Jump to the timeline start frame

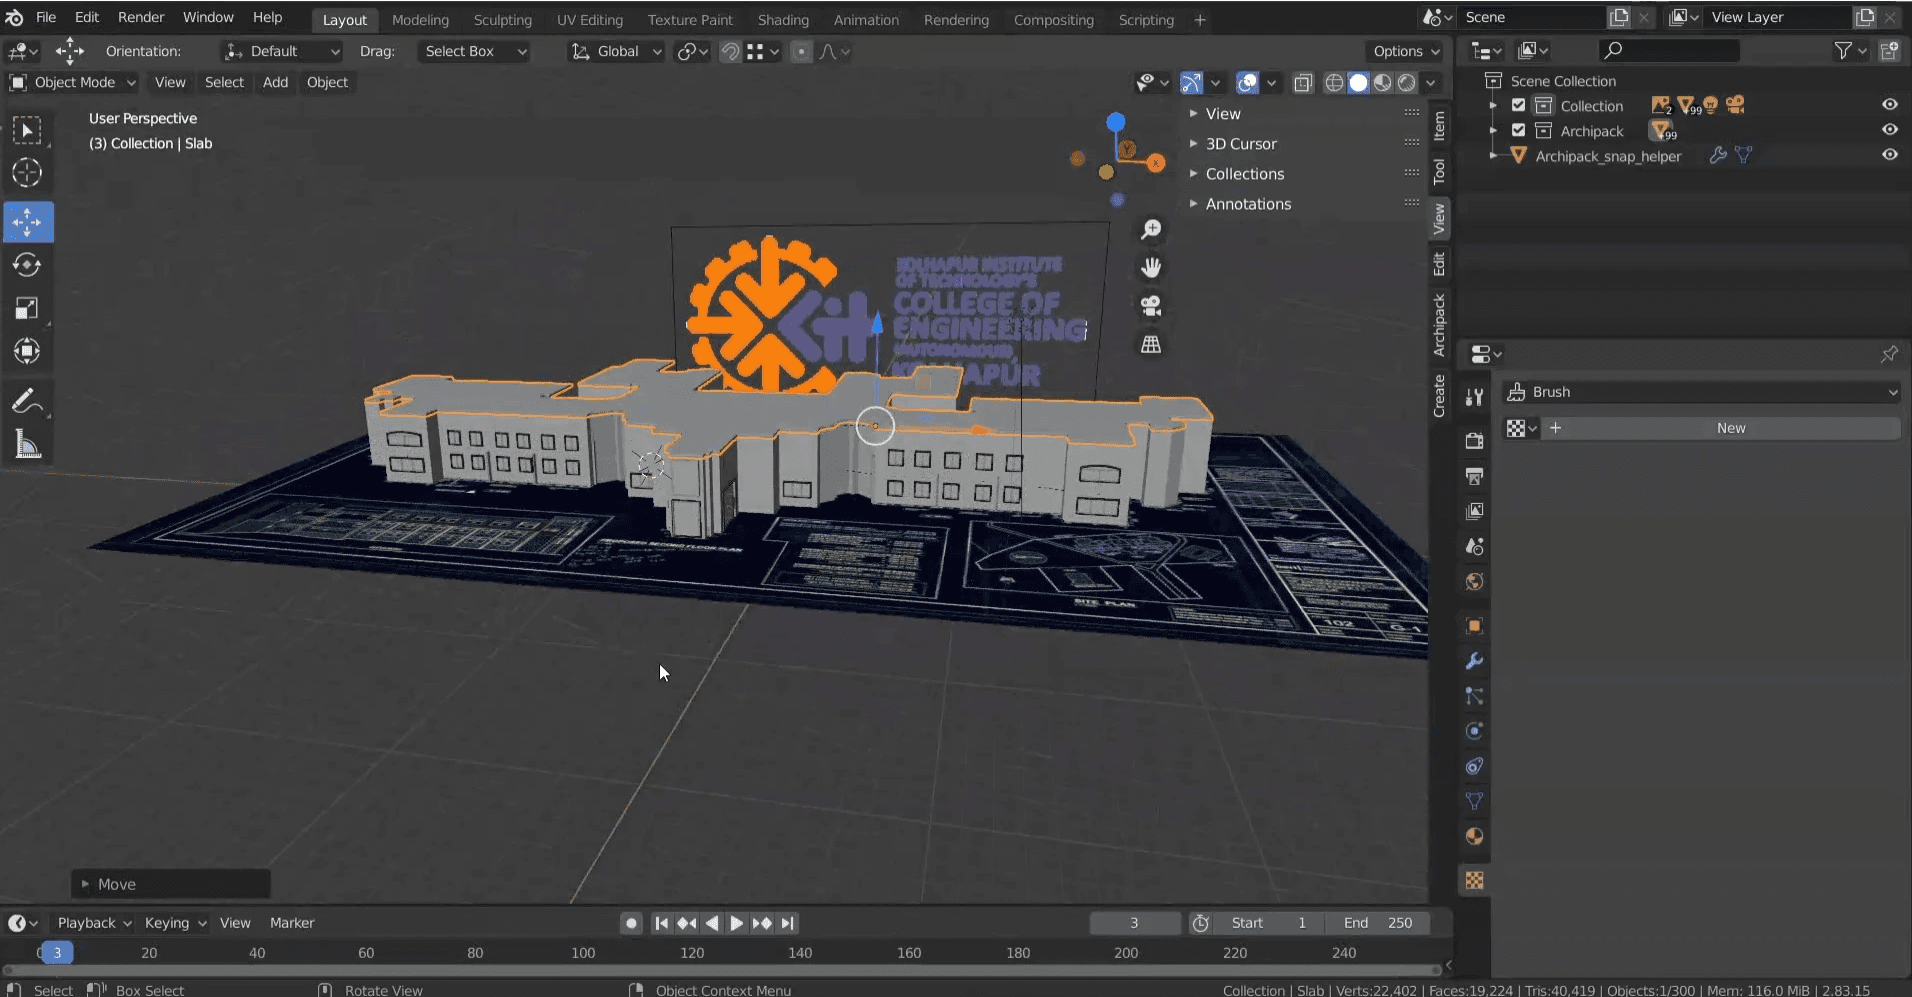coord(661,923)
